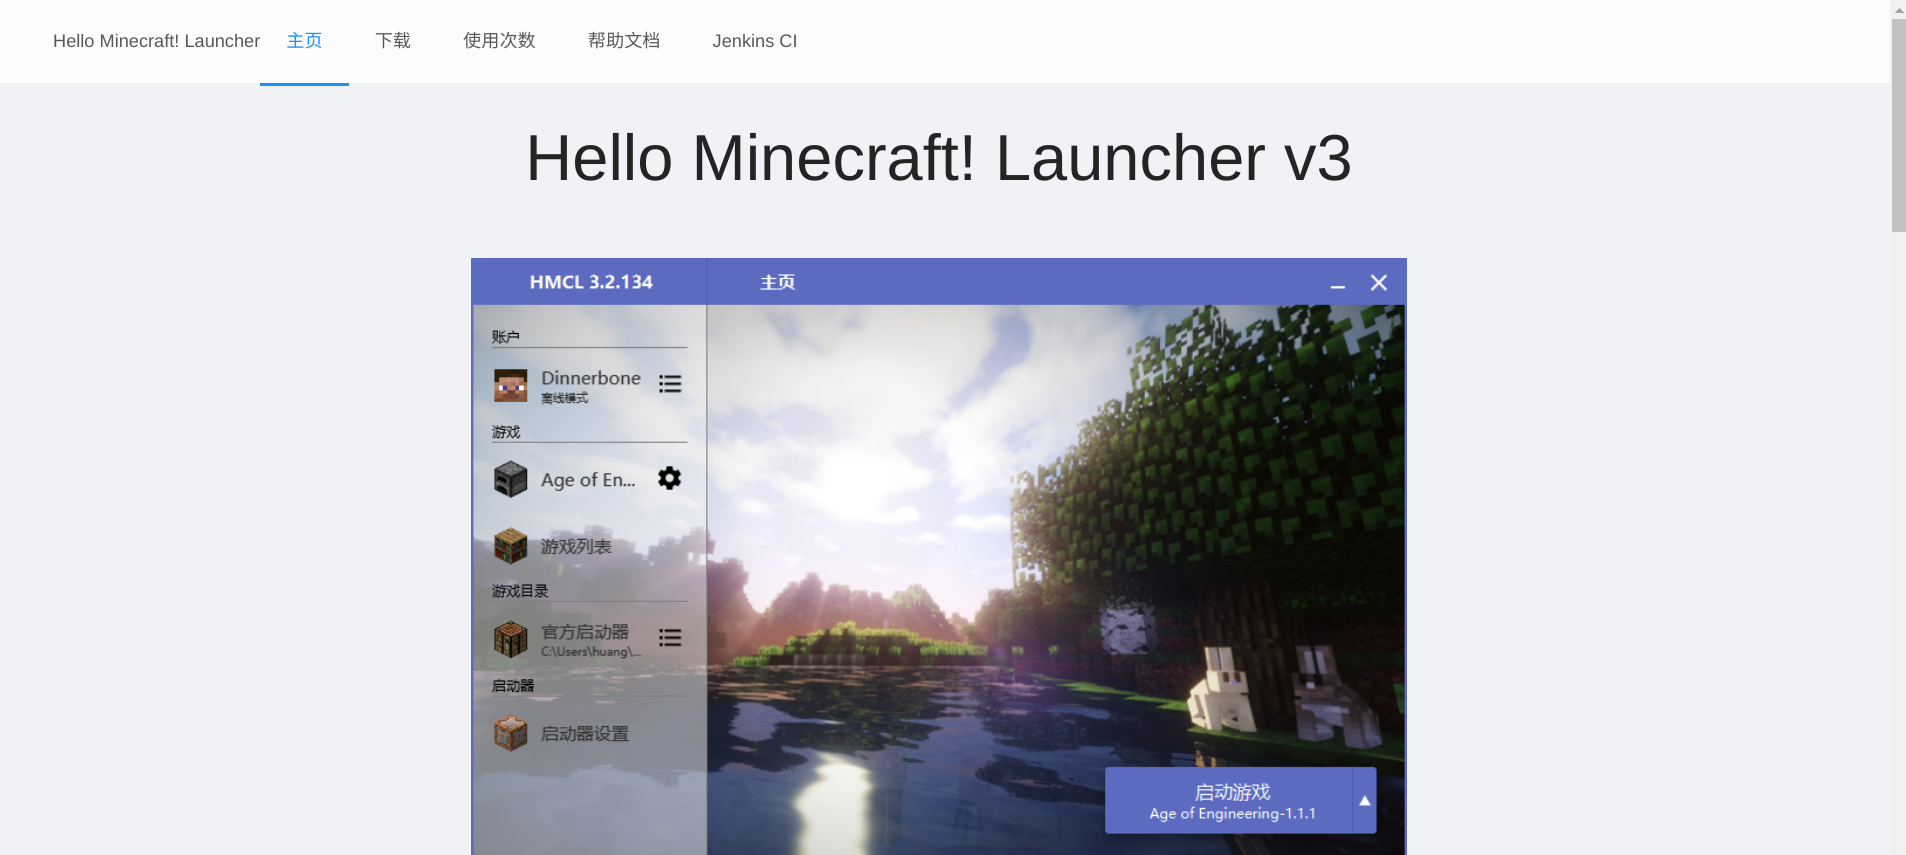The height and width of the screenshot is (855, 1906).
Task: Click the Hello Minecraft! Launcher brand link
Action: pyautogui.click(x=156, y=41)
